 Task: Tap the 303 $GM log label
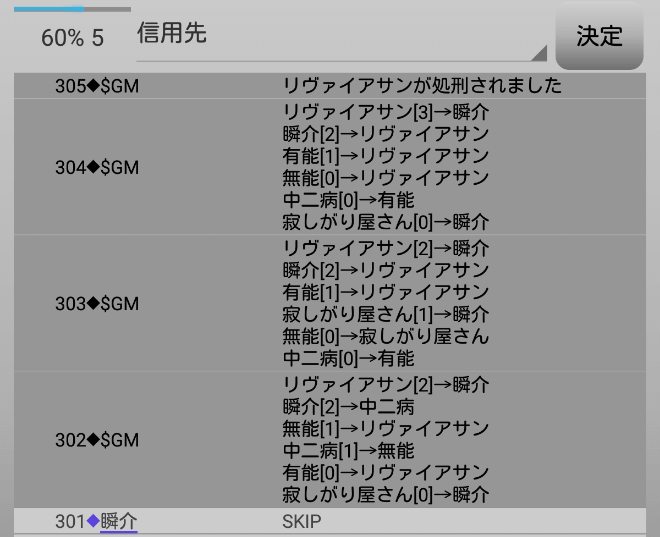coord(96,303)
